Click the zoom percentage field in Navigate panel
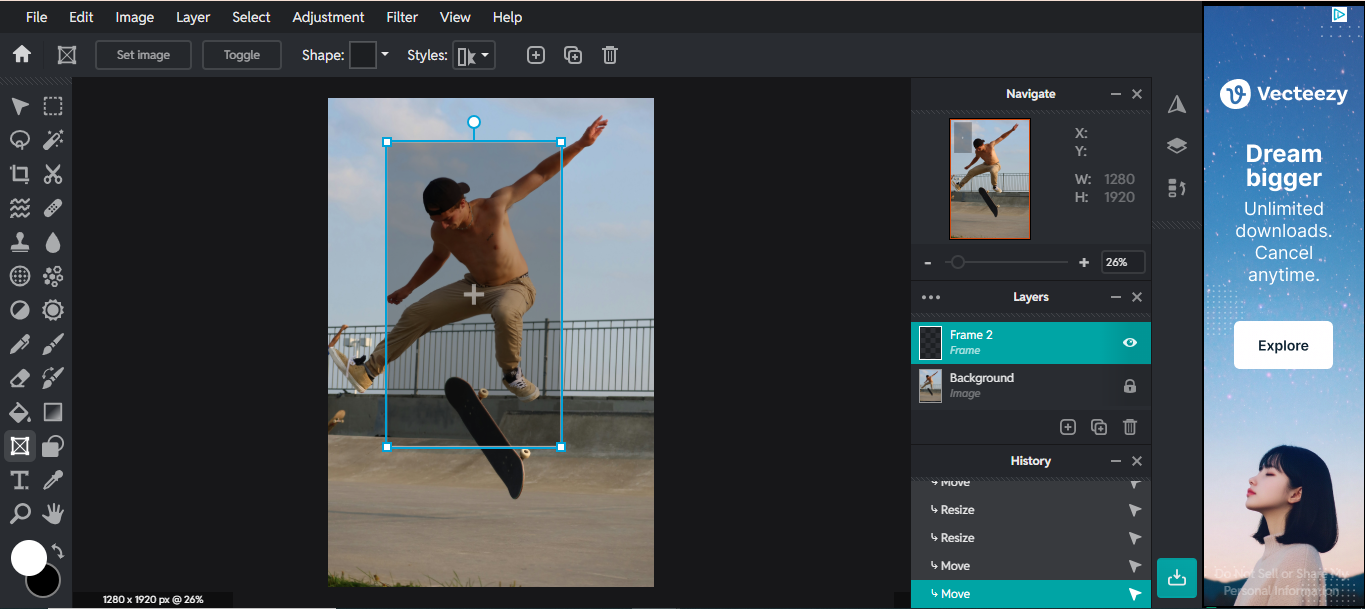The height and width of the screenshot is (609, 1365). pos(1122,261)
